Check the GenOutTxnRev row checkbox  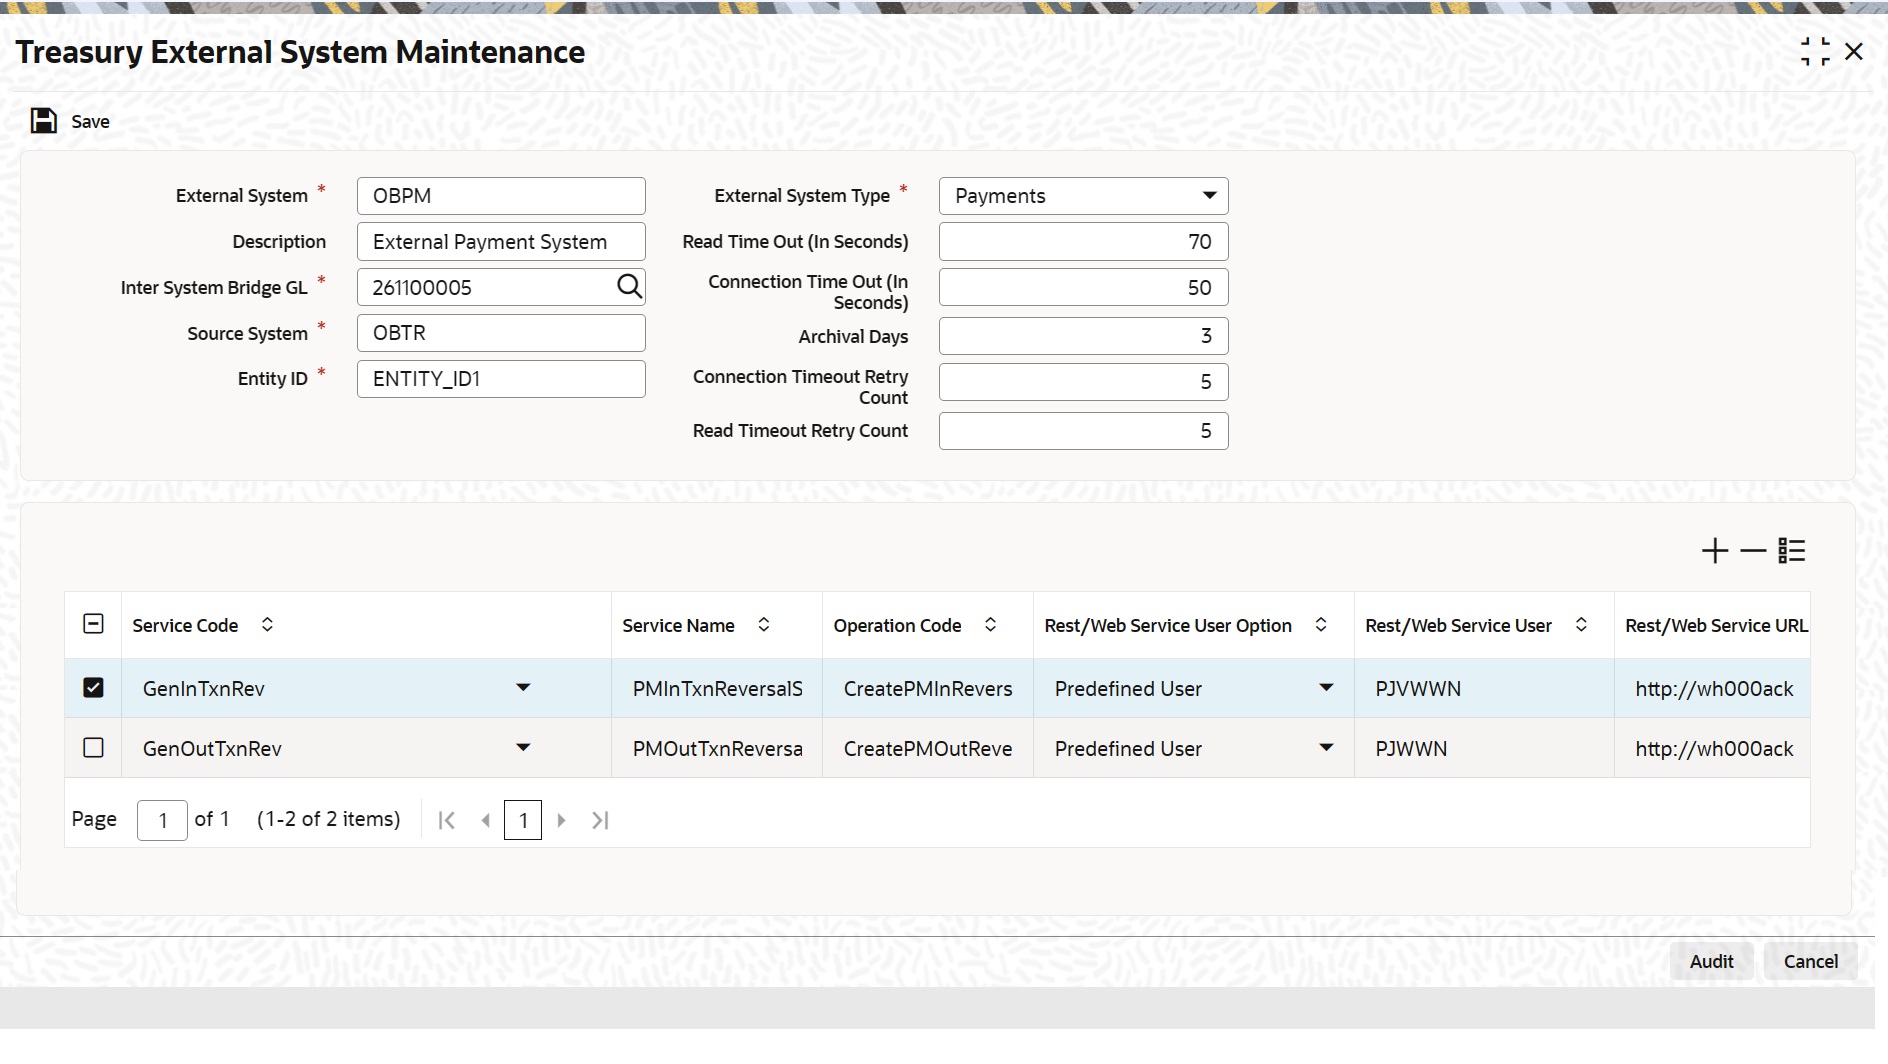93,748
